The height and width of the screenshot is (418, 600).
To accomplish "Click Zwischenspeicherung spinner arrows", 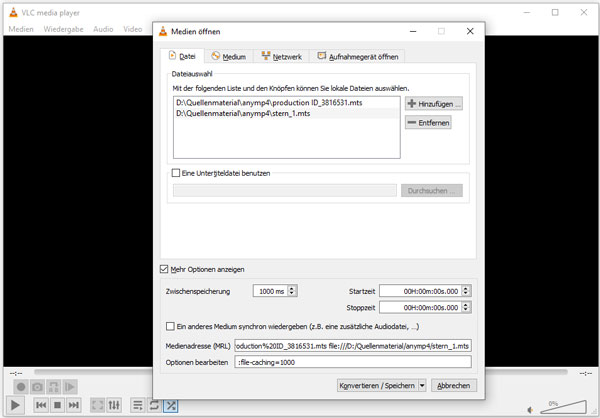I will click(x=292, y=291).
